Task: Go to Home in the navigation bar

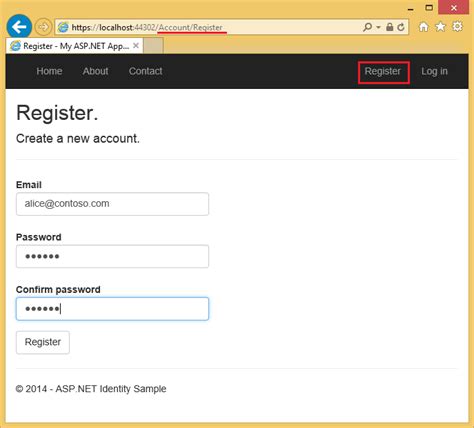Action: [x=49, y=71]
